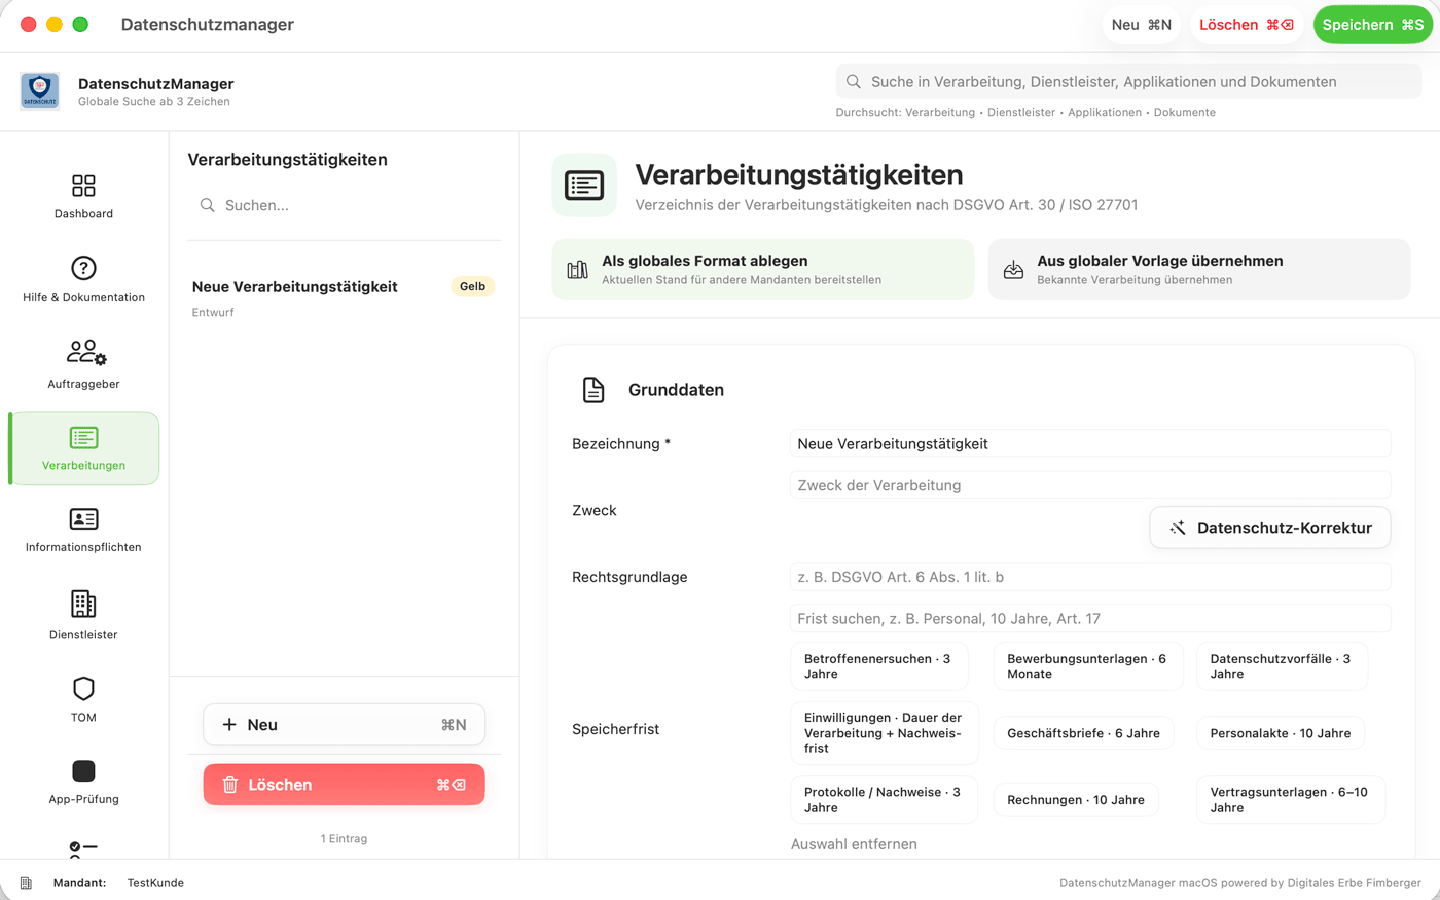Click the document icon beside Grunddaten

click(593, 390)
